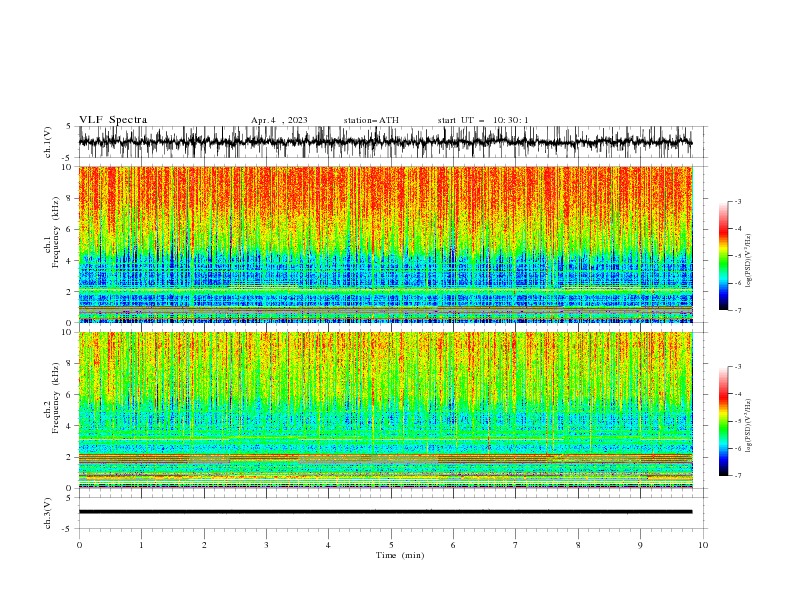The height and width of the screenshot is (612, 792).
Task: Select the date label "Apr.4 , 2023"
Action: click(x=279, y=120)
